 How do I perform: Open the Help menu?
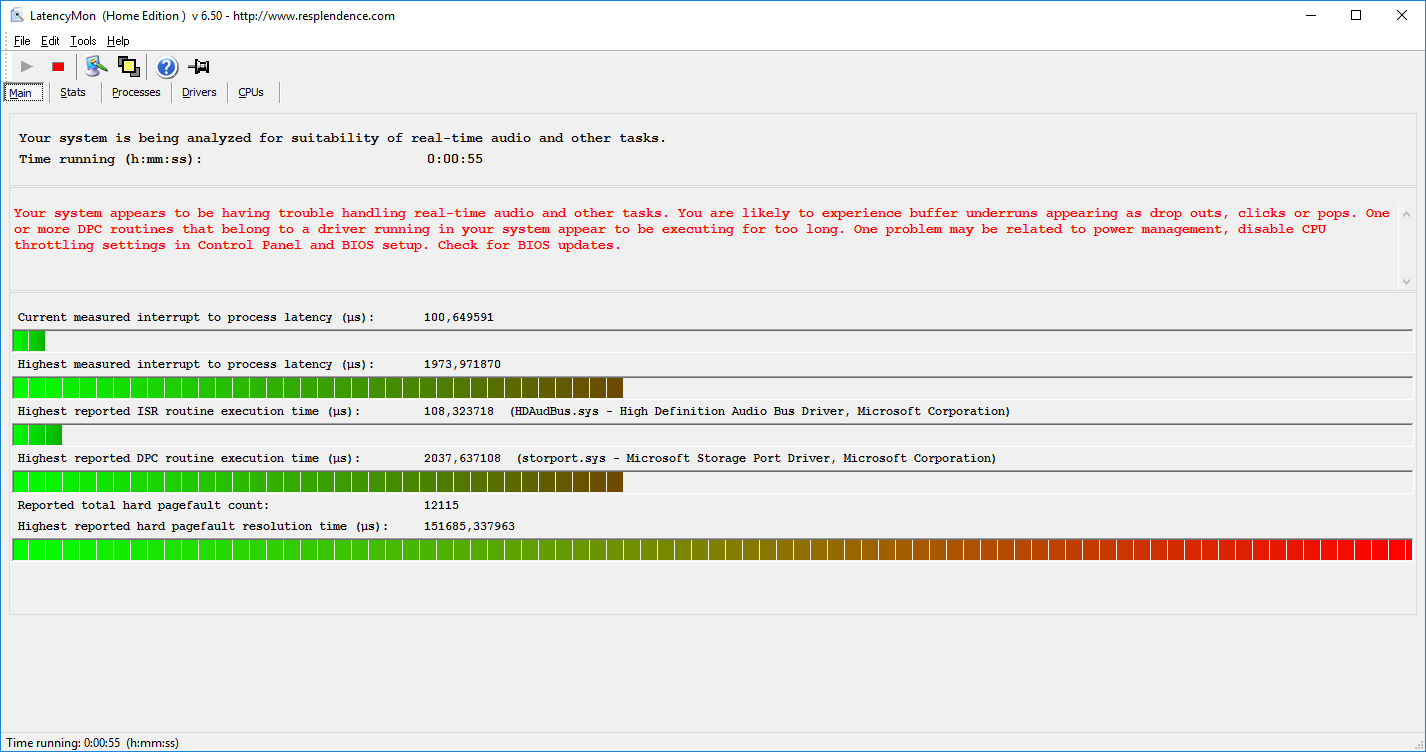(x=118, y=41)
